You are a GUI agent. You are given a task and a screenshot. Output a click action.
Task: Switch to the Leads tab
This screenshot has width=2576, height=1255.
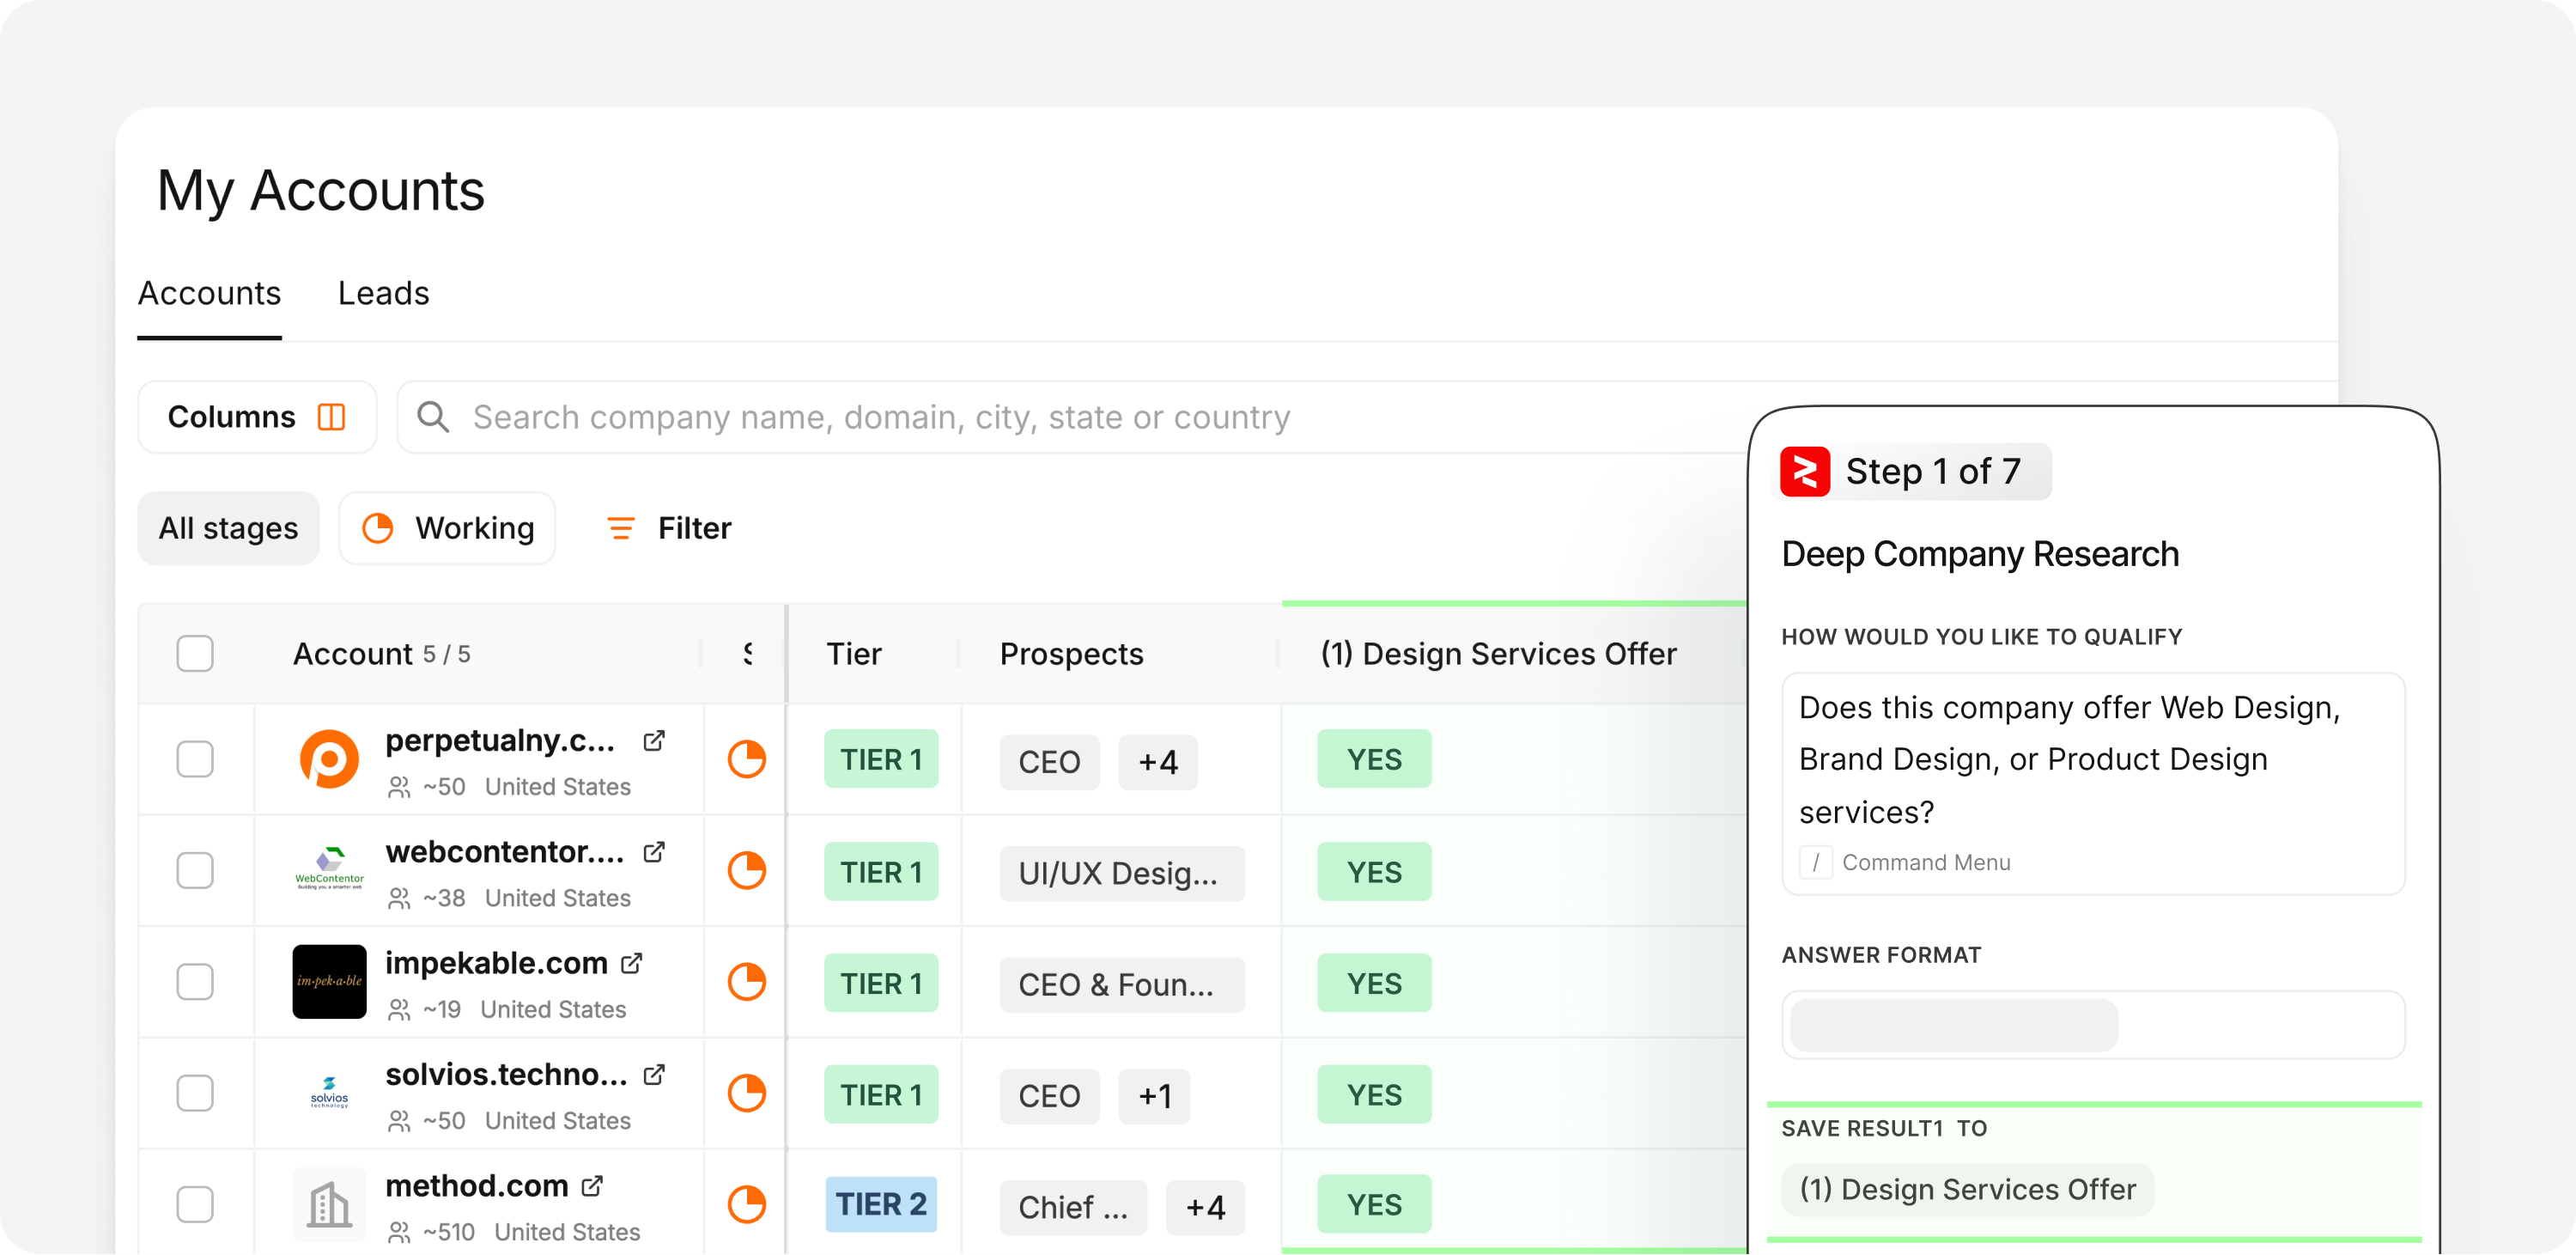pyautogui.click(x=383, y=294)
